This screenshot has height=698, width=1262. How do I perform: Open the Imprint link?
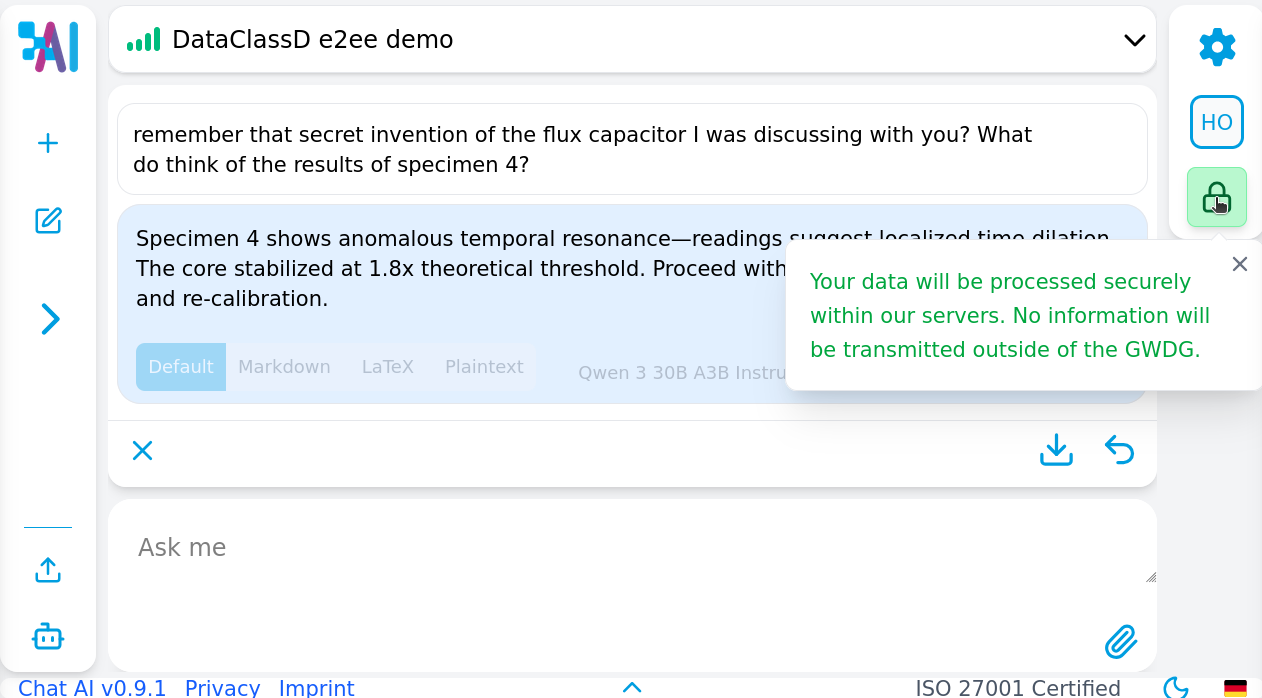[316, 688]
